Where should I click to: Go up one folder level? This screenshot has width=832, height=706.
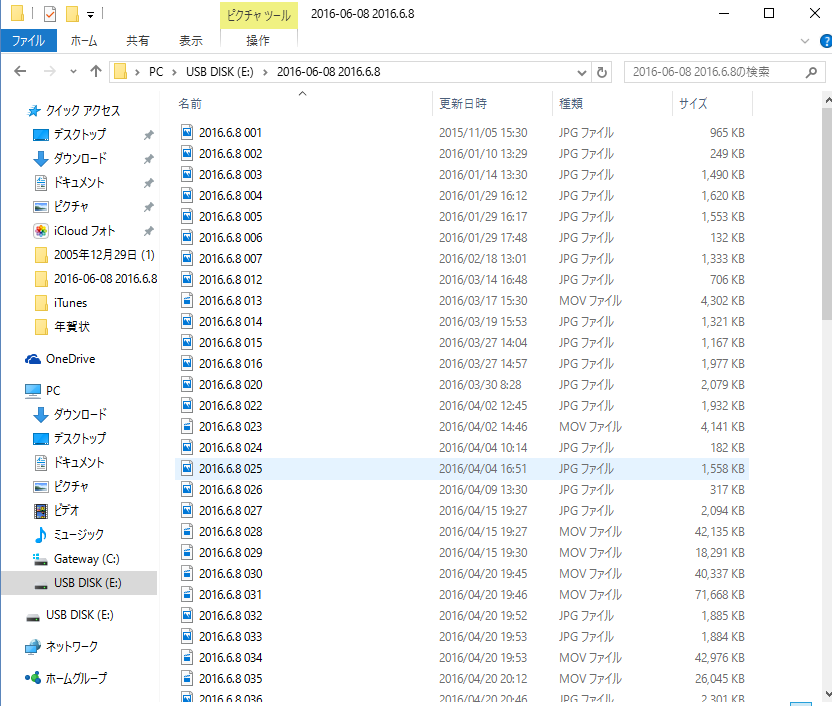[x=96, y=71]
